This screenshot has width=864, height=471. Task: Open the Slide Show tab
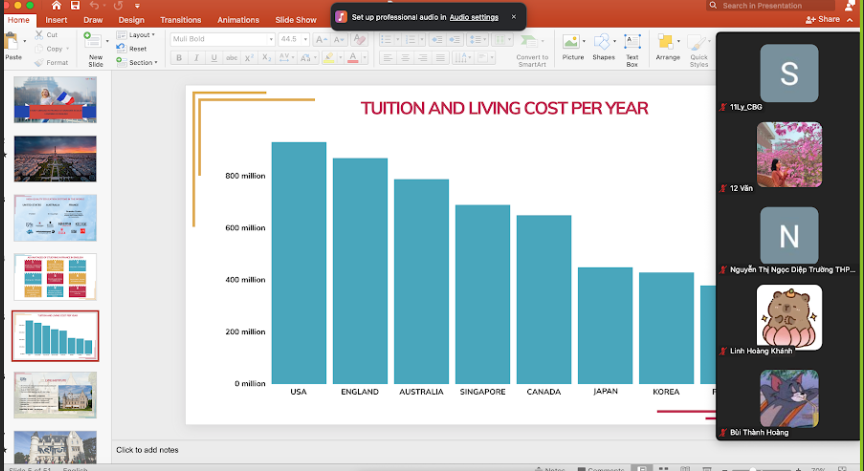pos(296,20)
